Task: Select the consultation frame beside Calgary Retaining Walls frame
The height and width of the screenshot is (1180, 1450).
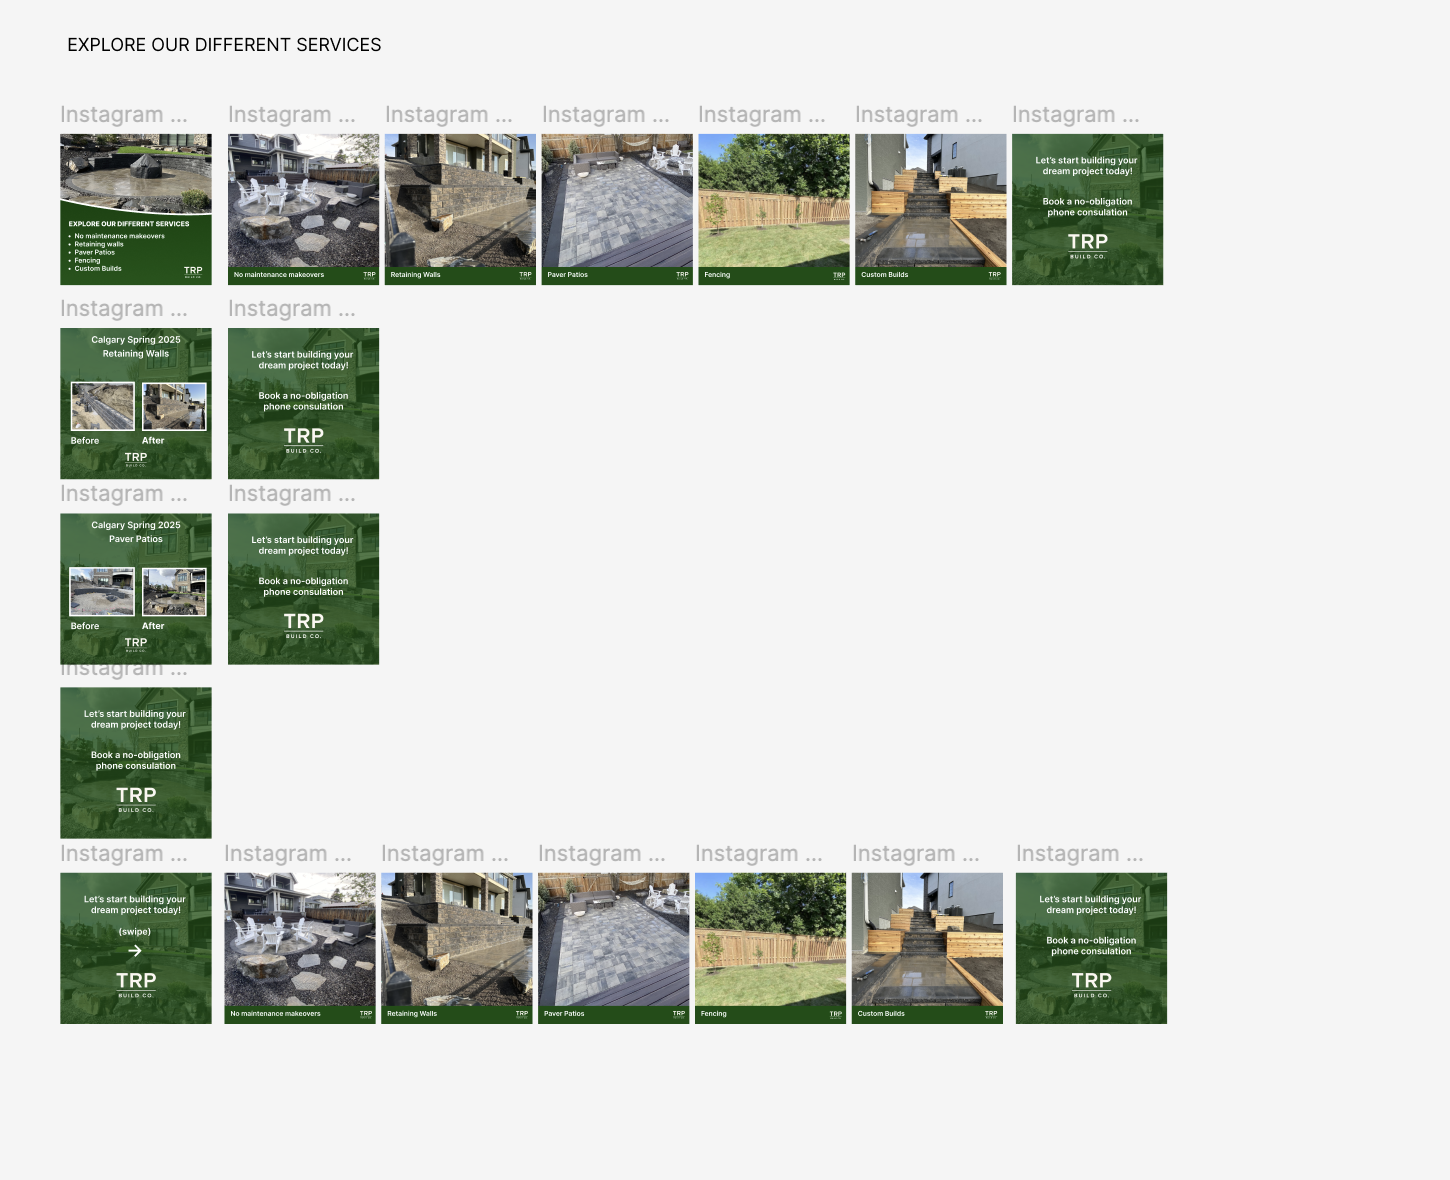Action: (303, 403)
